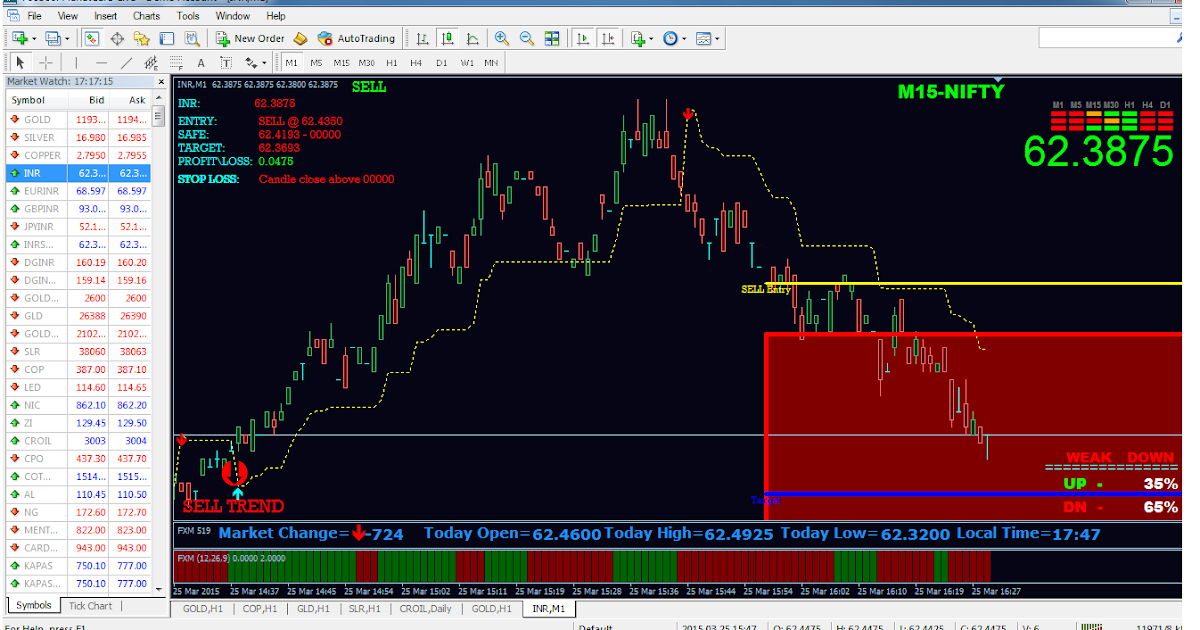Switch to H4 timeframe
The image size is (1200, 630).
[416, 63]
